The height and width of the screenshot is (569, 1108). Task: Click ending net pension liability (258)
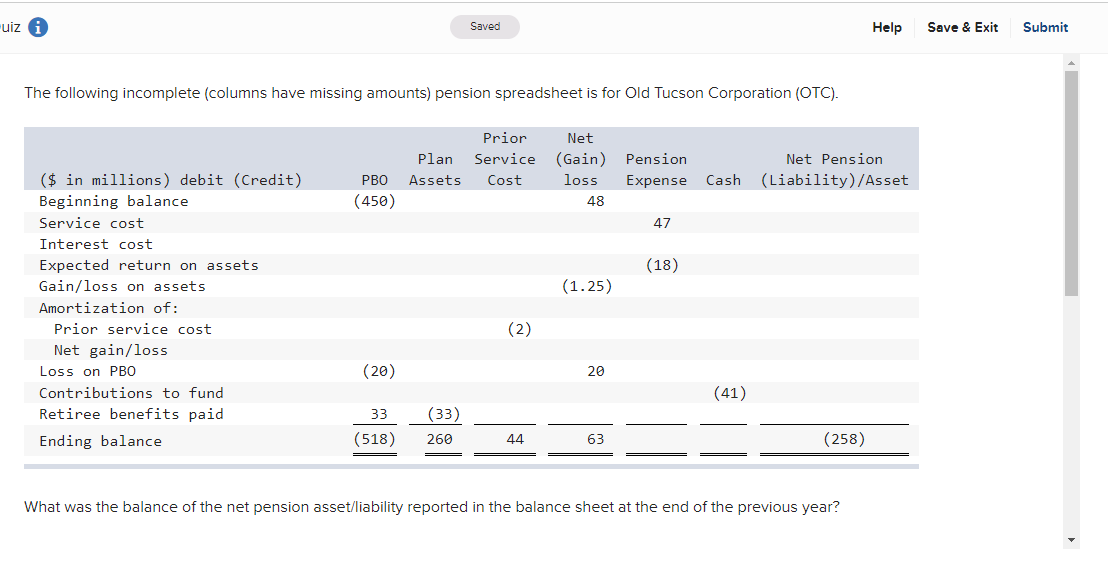pos(844,440)
